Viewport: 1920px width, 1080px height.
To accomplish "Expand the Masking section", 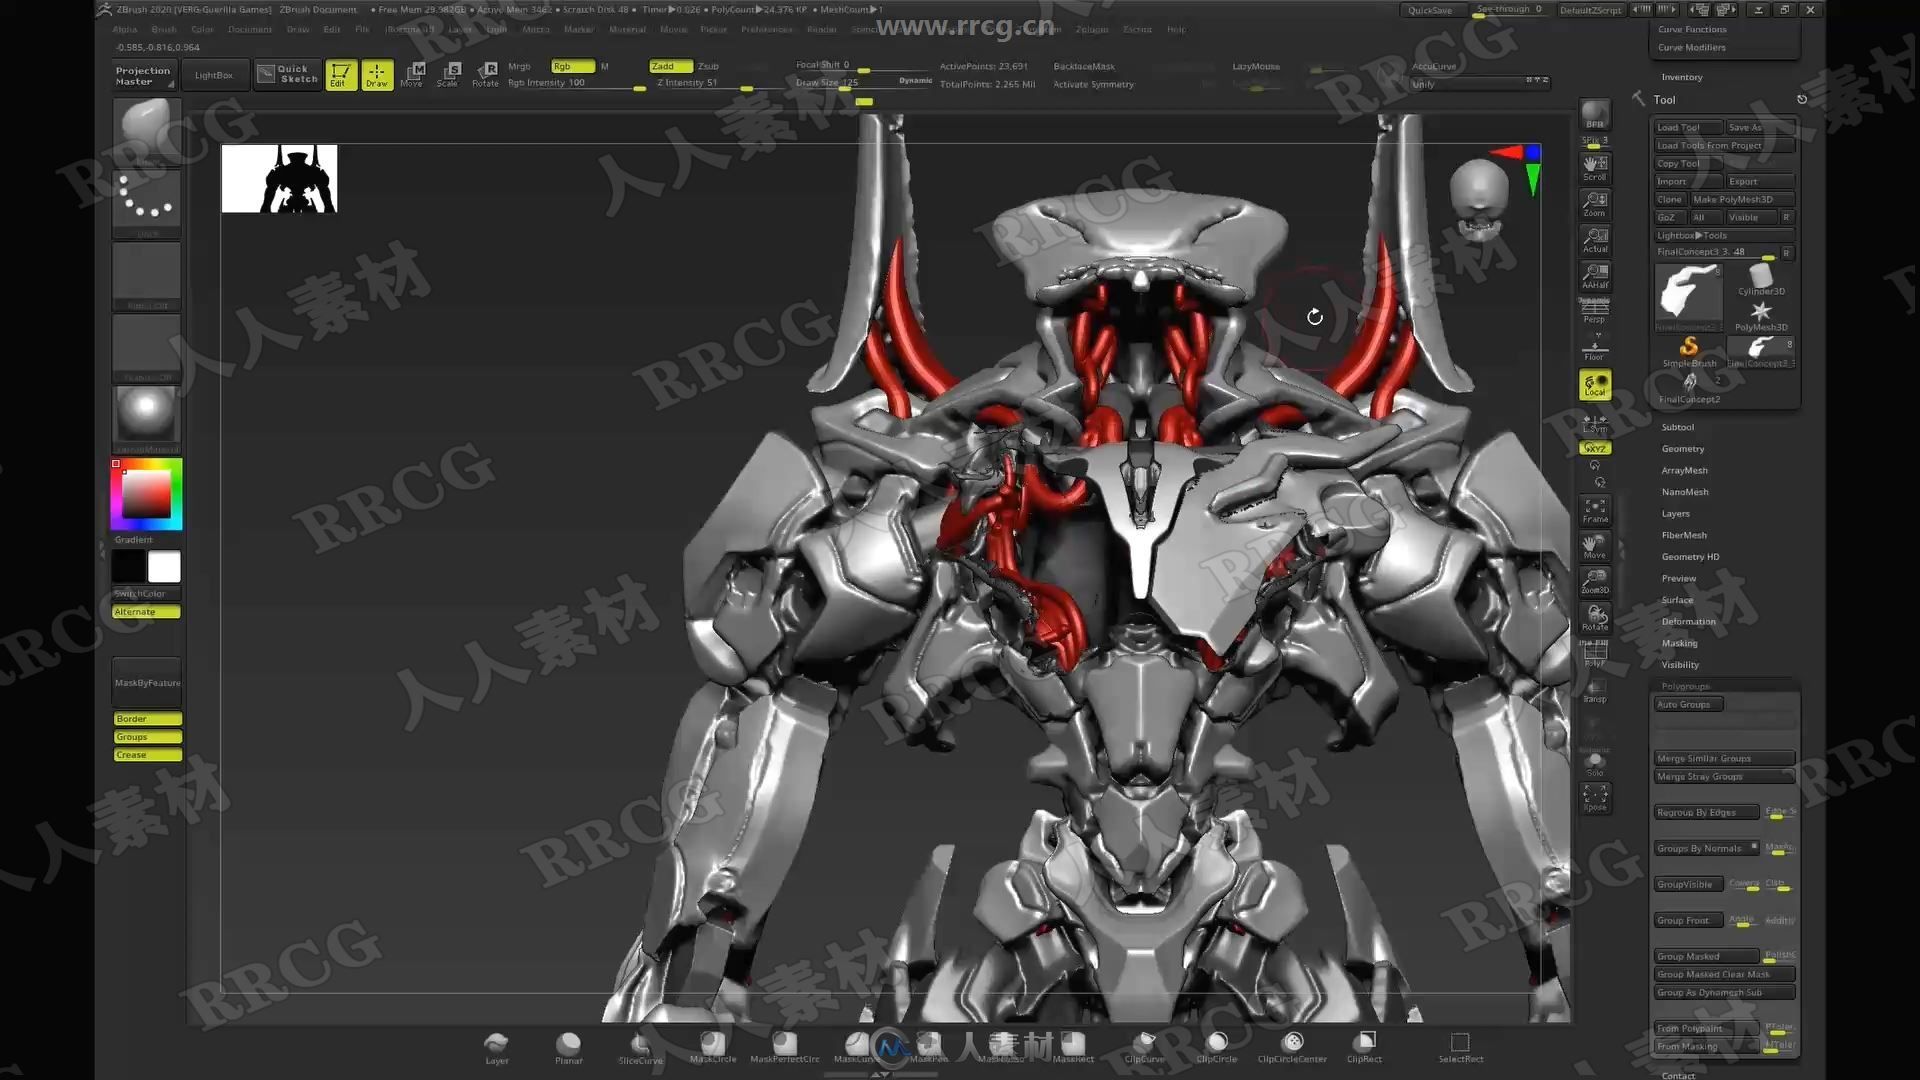I will [1679, 643].
